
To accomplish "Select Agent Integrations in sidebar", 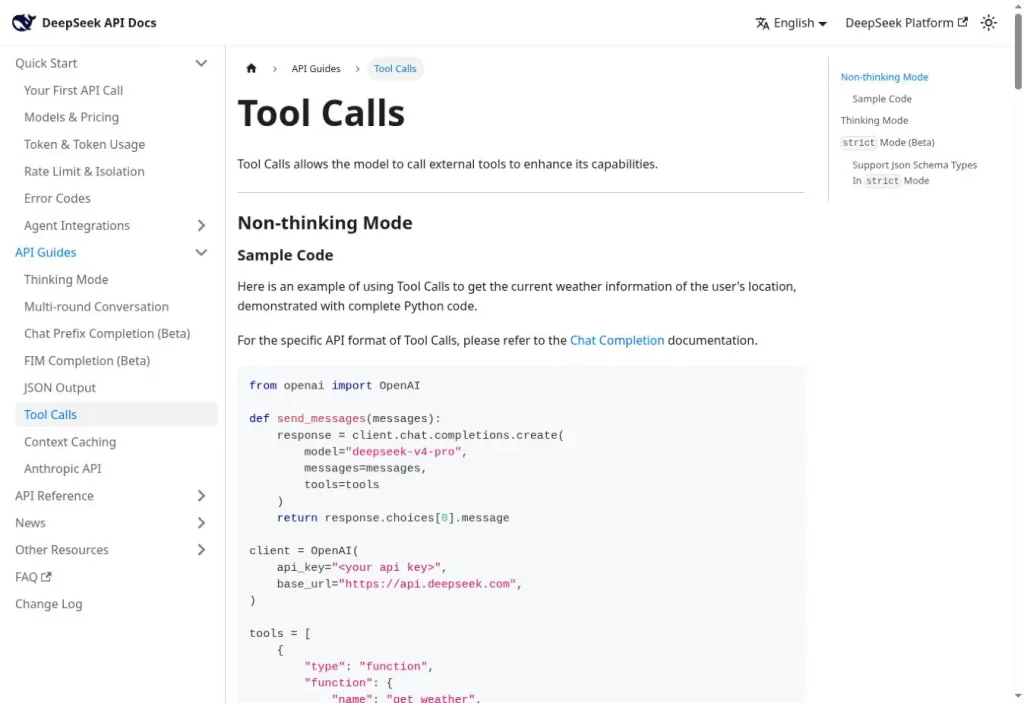I will (77, 225).
